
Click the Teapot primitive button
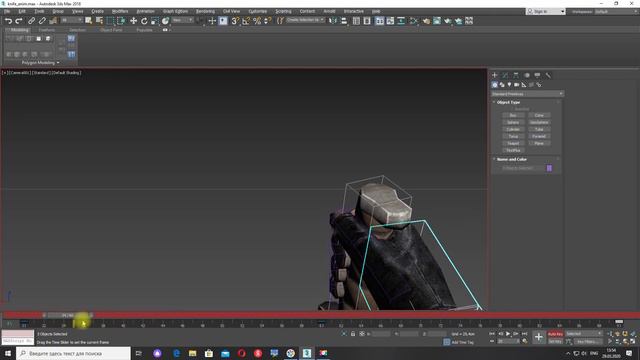point(513,143)
